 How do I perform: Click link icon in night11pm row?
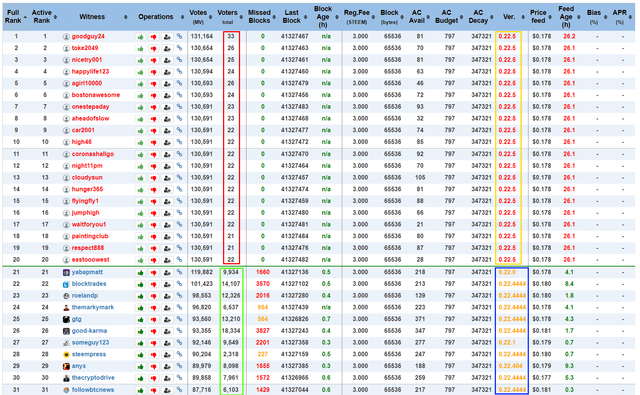click(179, 166)
